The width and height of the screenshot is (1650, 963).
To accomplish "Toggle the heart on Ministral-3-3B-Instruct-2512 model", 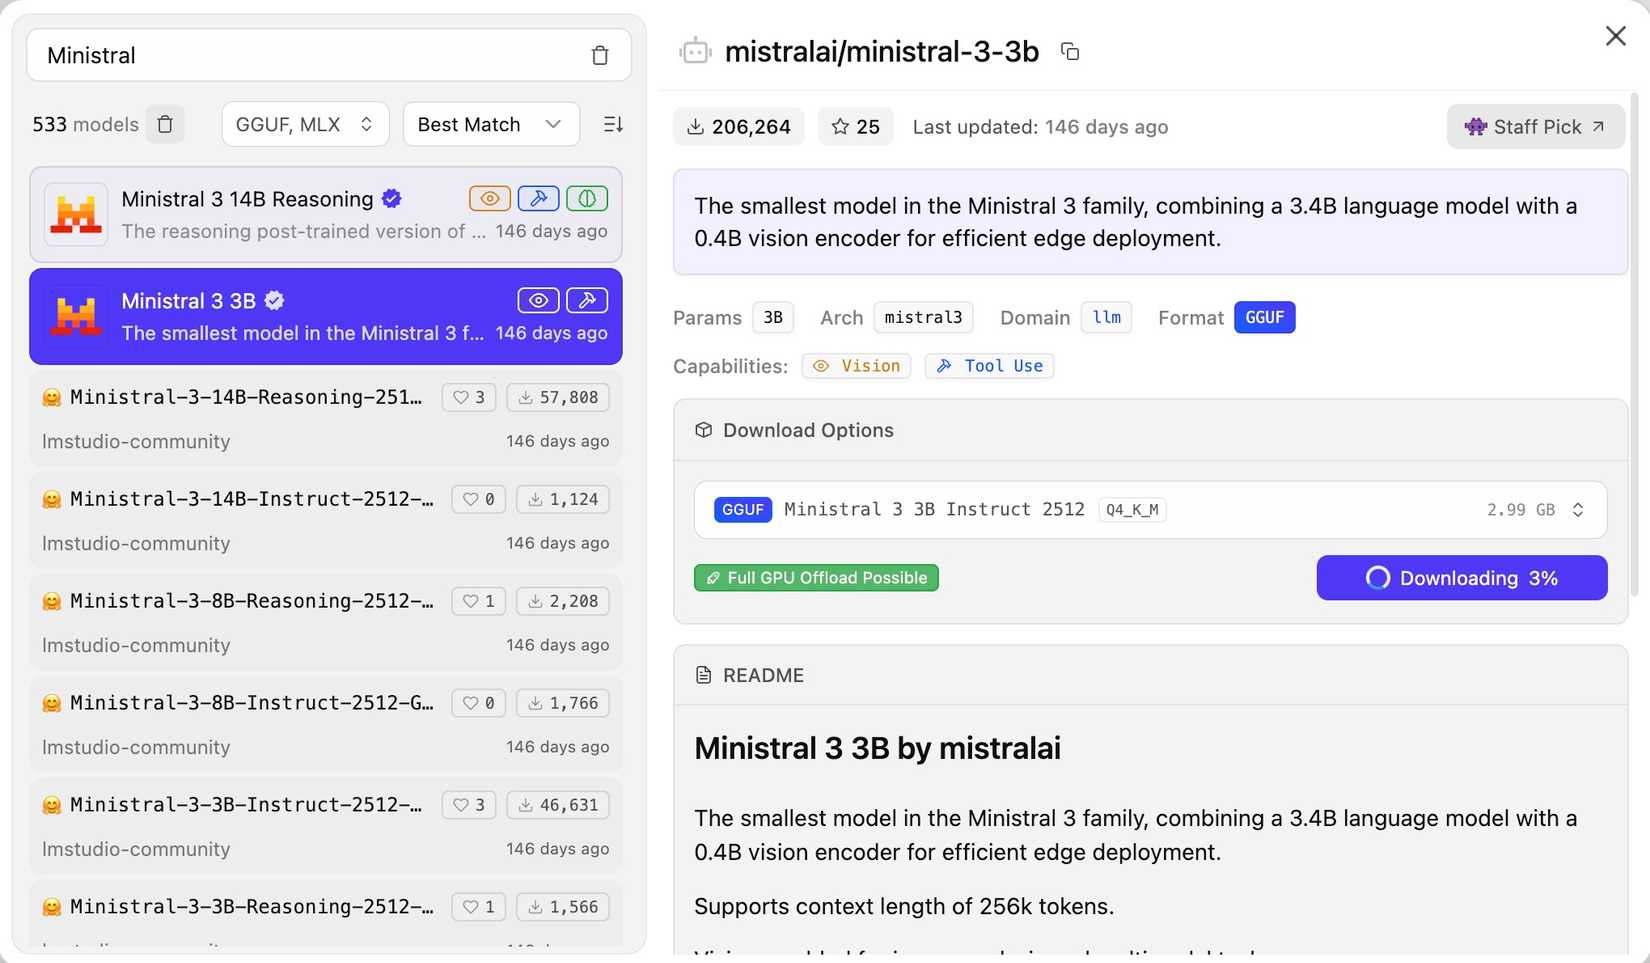I will pos(469,805).
